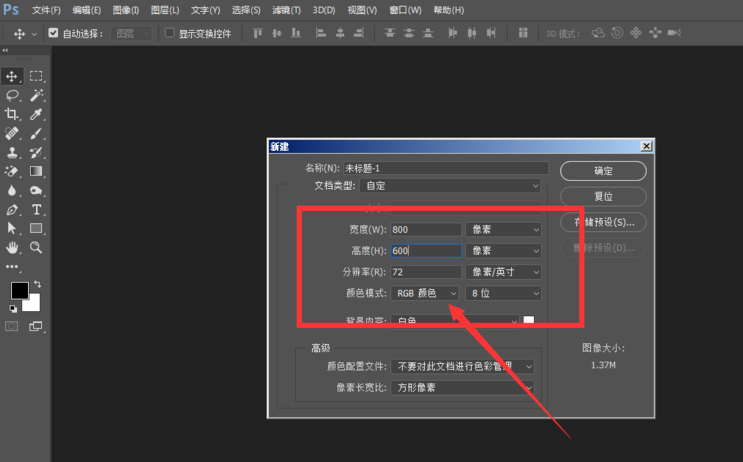Swap foreground and background colors
Screen dimensions: 743x462
(37, 284)
